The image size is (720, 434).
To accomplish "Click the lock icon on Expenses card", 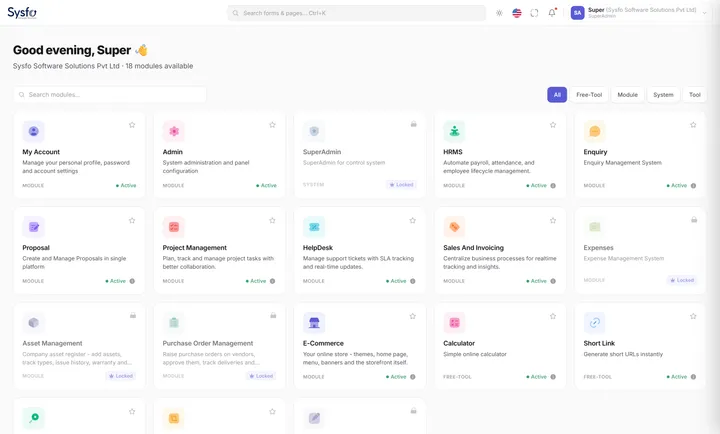I will pos(694,220).
